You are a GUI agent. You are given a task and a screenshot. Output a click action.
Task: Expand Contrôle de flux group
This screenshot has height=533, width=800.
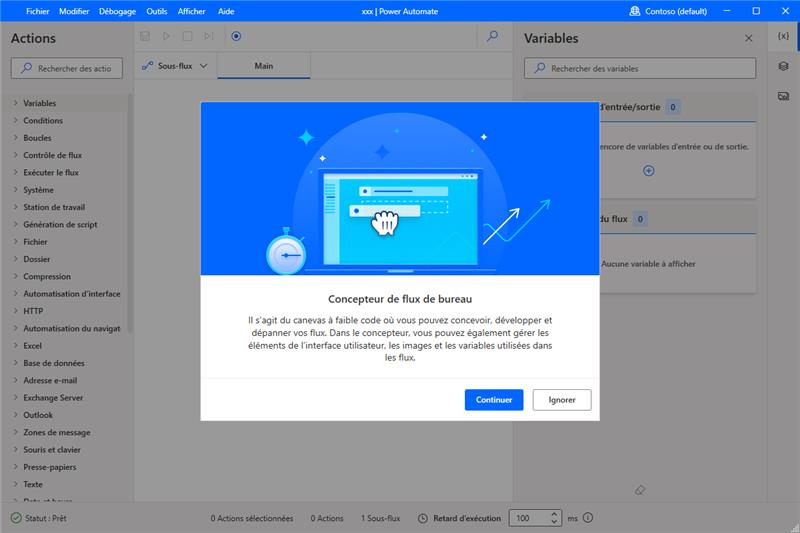(x=65, y=155)
